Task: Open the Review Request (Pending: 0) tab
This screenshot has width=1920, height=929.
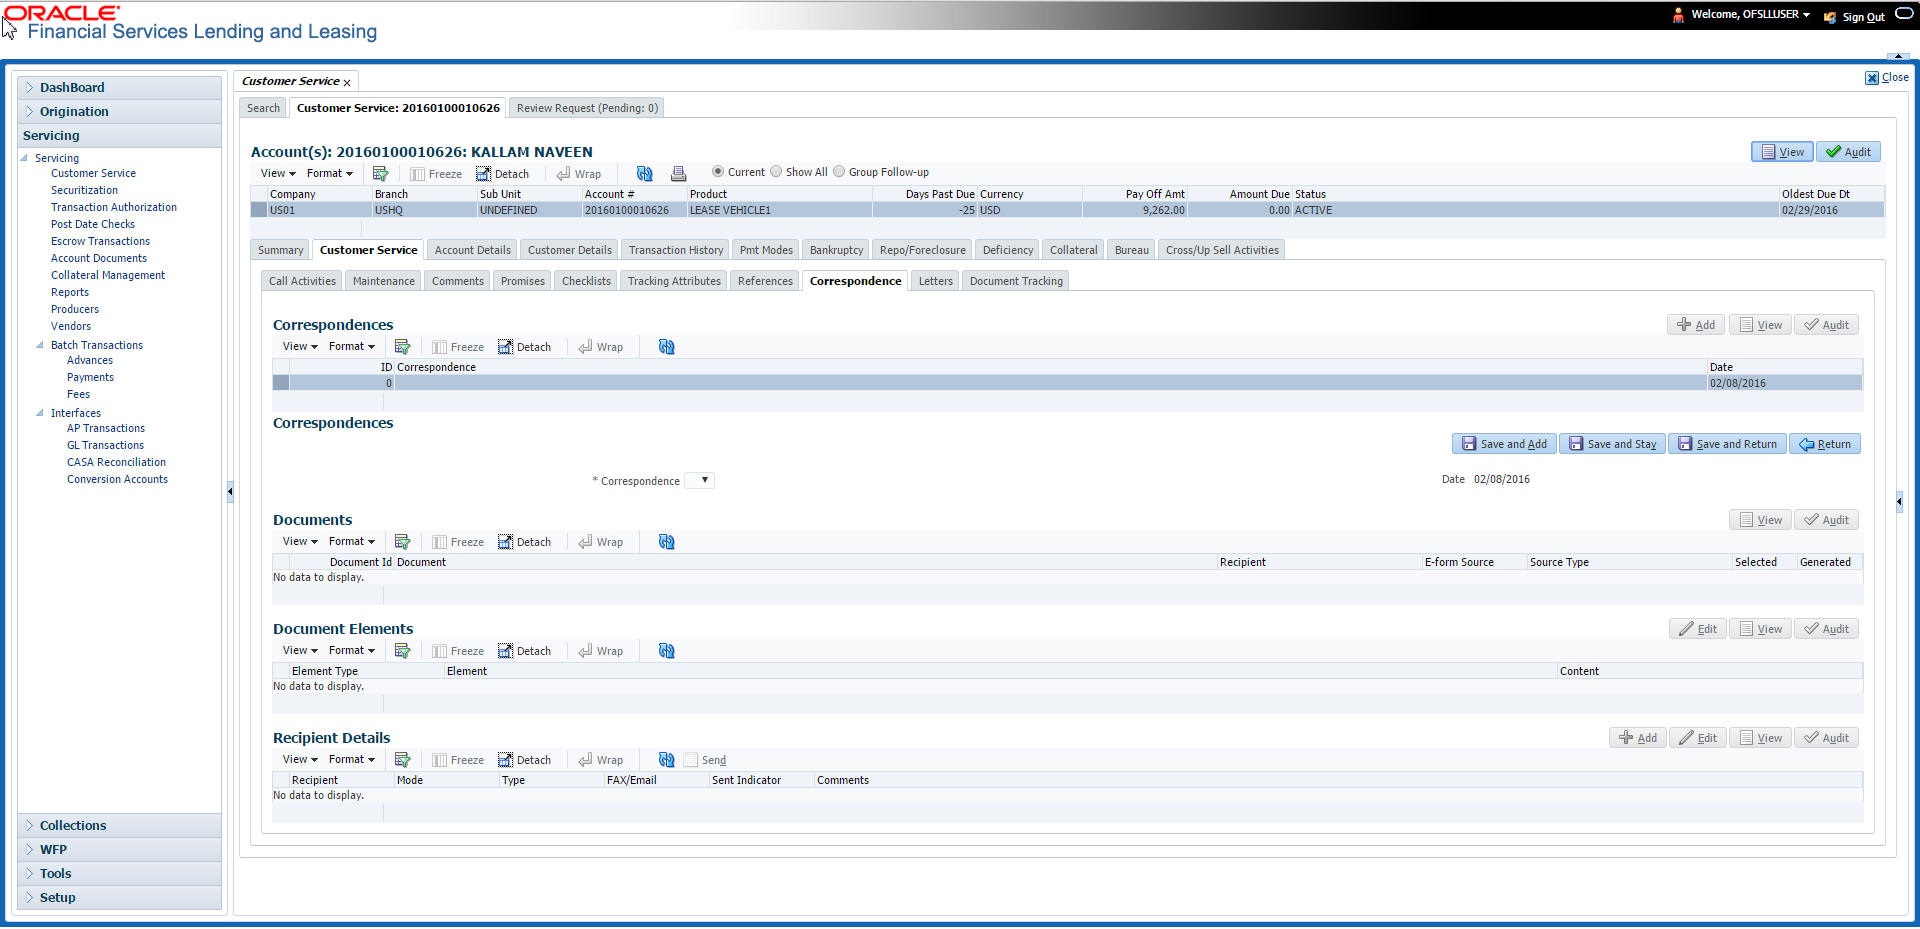Action: (x=587, y=108)
